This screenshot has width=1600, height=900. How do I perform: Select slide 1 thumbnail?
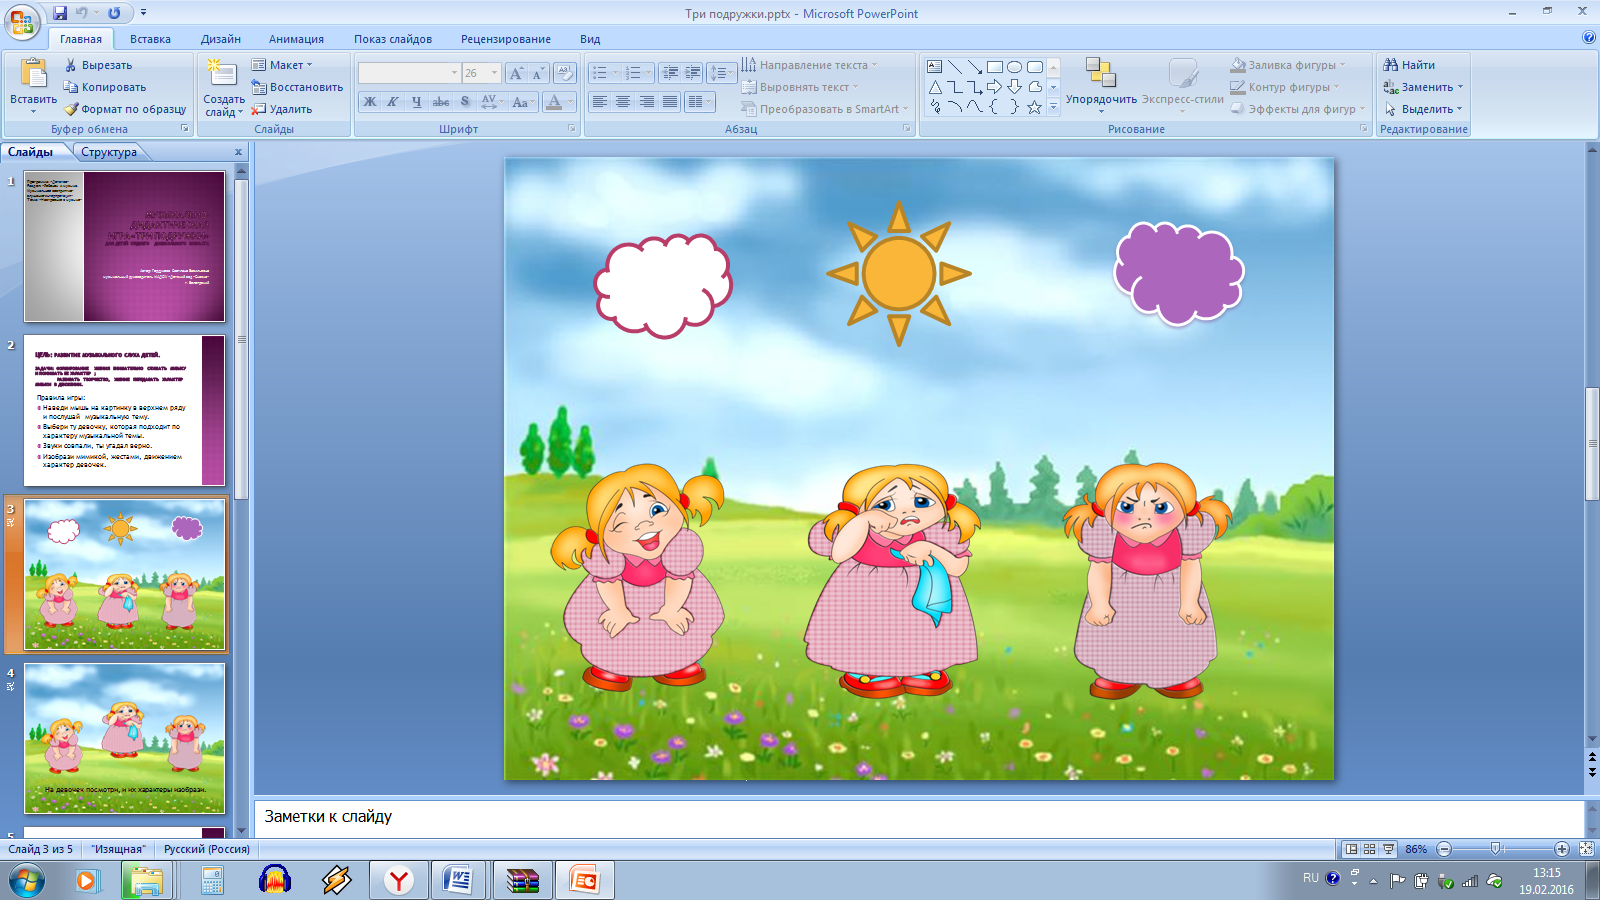pos(125,246)
